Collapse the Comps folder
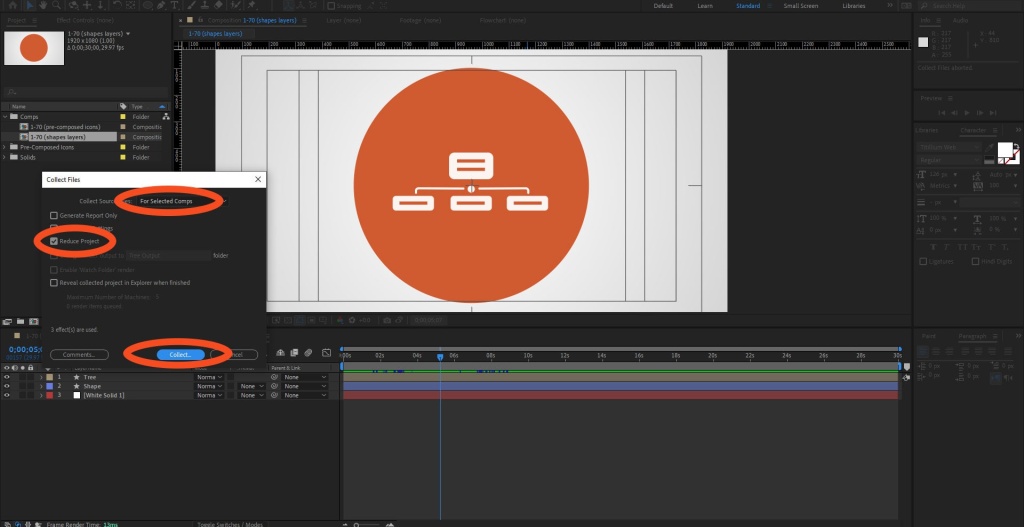Screen dimensions: 1024x527 click(5, 117)
